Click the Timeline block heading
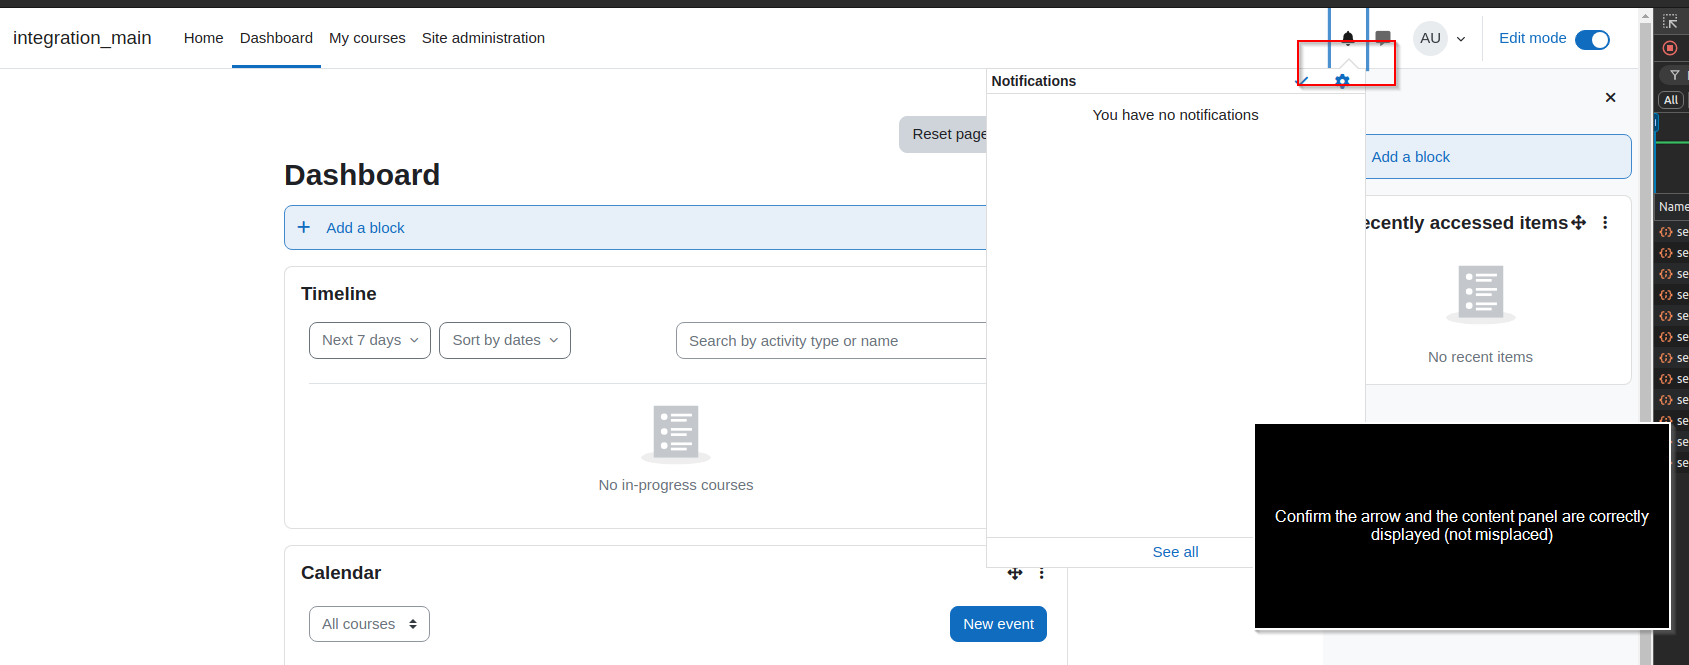 tap(339, 294)
